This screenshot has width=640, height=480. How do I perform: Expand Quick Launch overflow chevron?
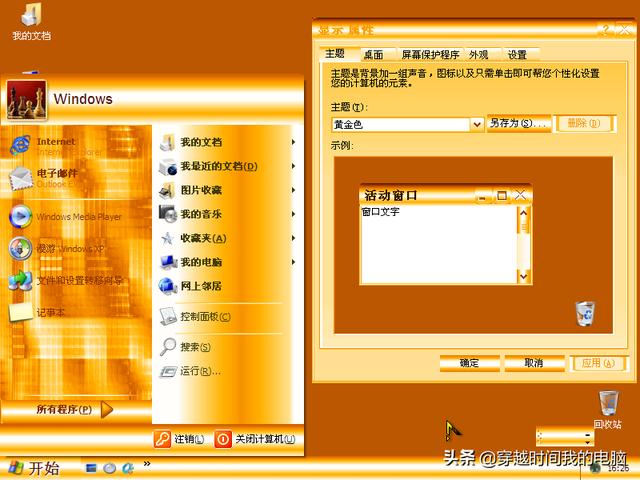click(x=147, y=464)
